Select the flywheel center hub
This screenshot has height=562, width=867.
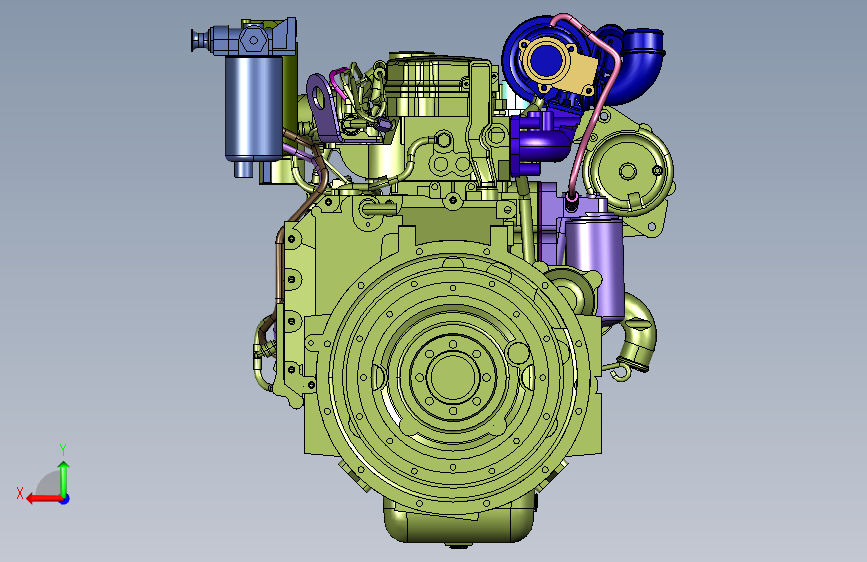tap(453, 376)
